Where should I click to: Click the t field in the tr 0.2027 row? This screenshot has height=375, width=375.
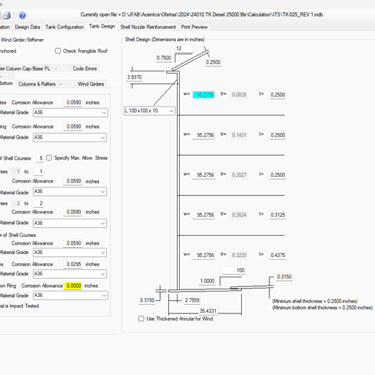tap(278, 175)
